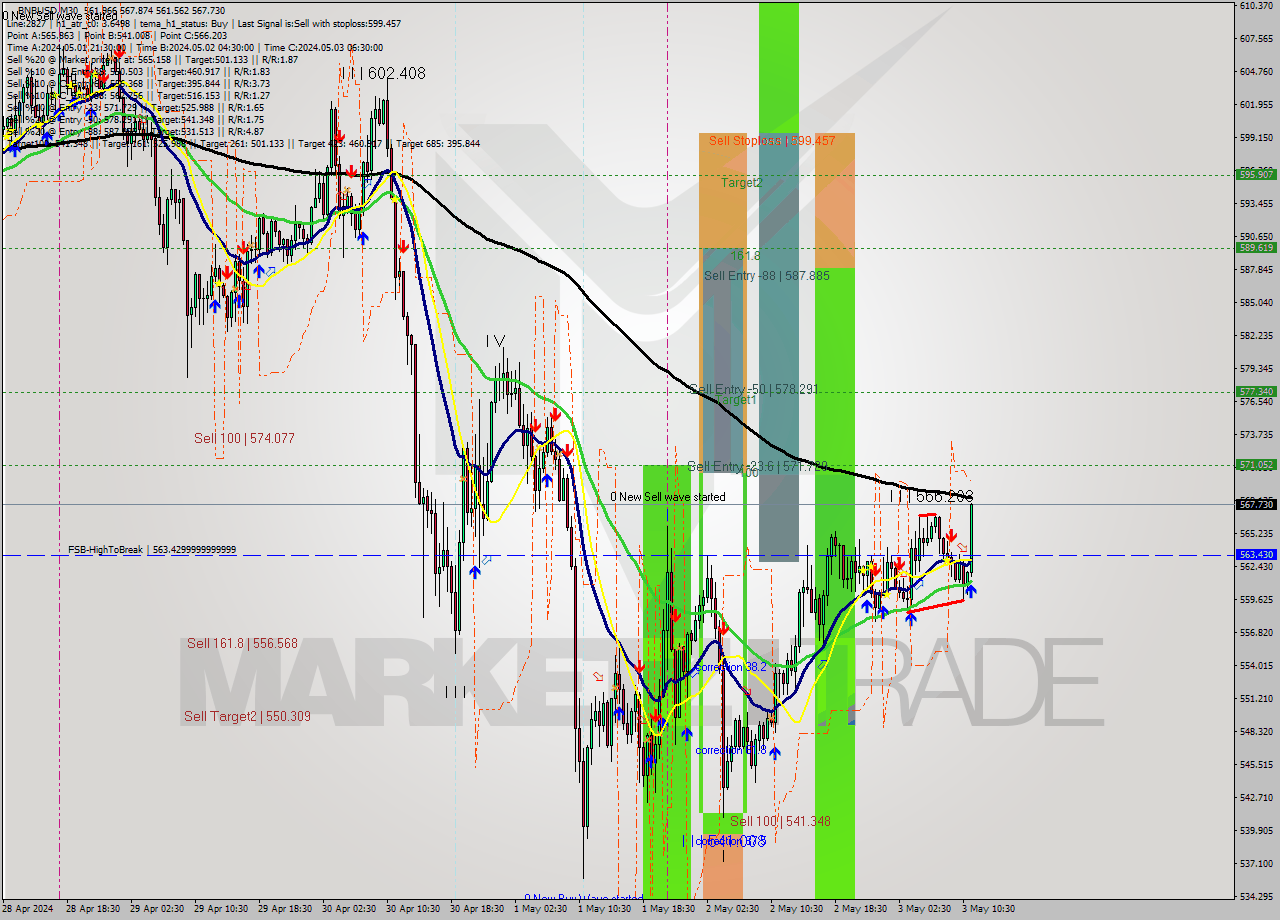Viewport: 1280px width, 920px height.
Task: Click the 551.210 price axis value
Action: coord(1256,698)
